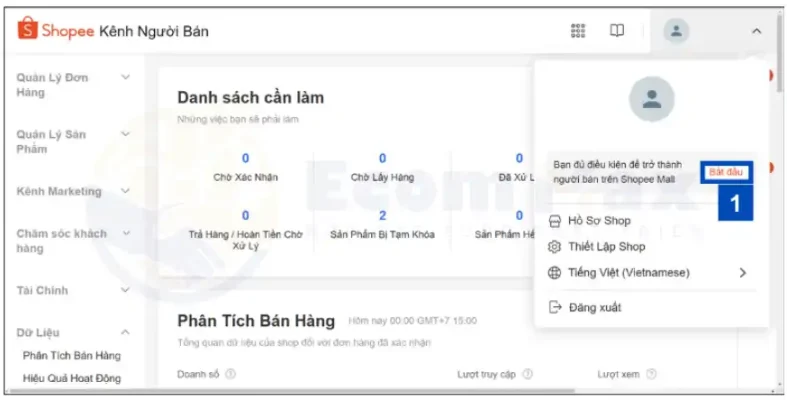Click the info icon next to Lượt truy cập
The image size is (787, 400).
528,374
